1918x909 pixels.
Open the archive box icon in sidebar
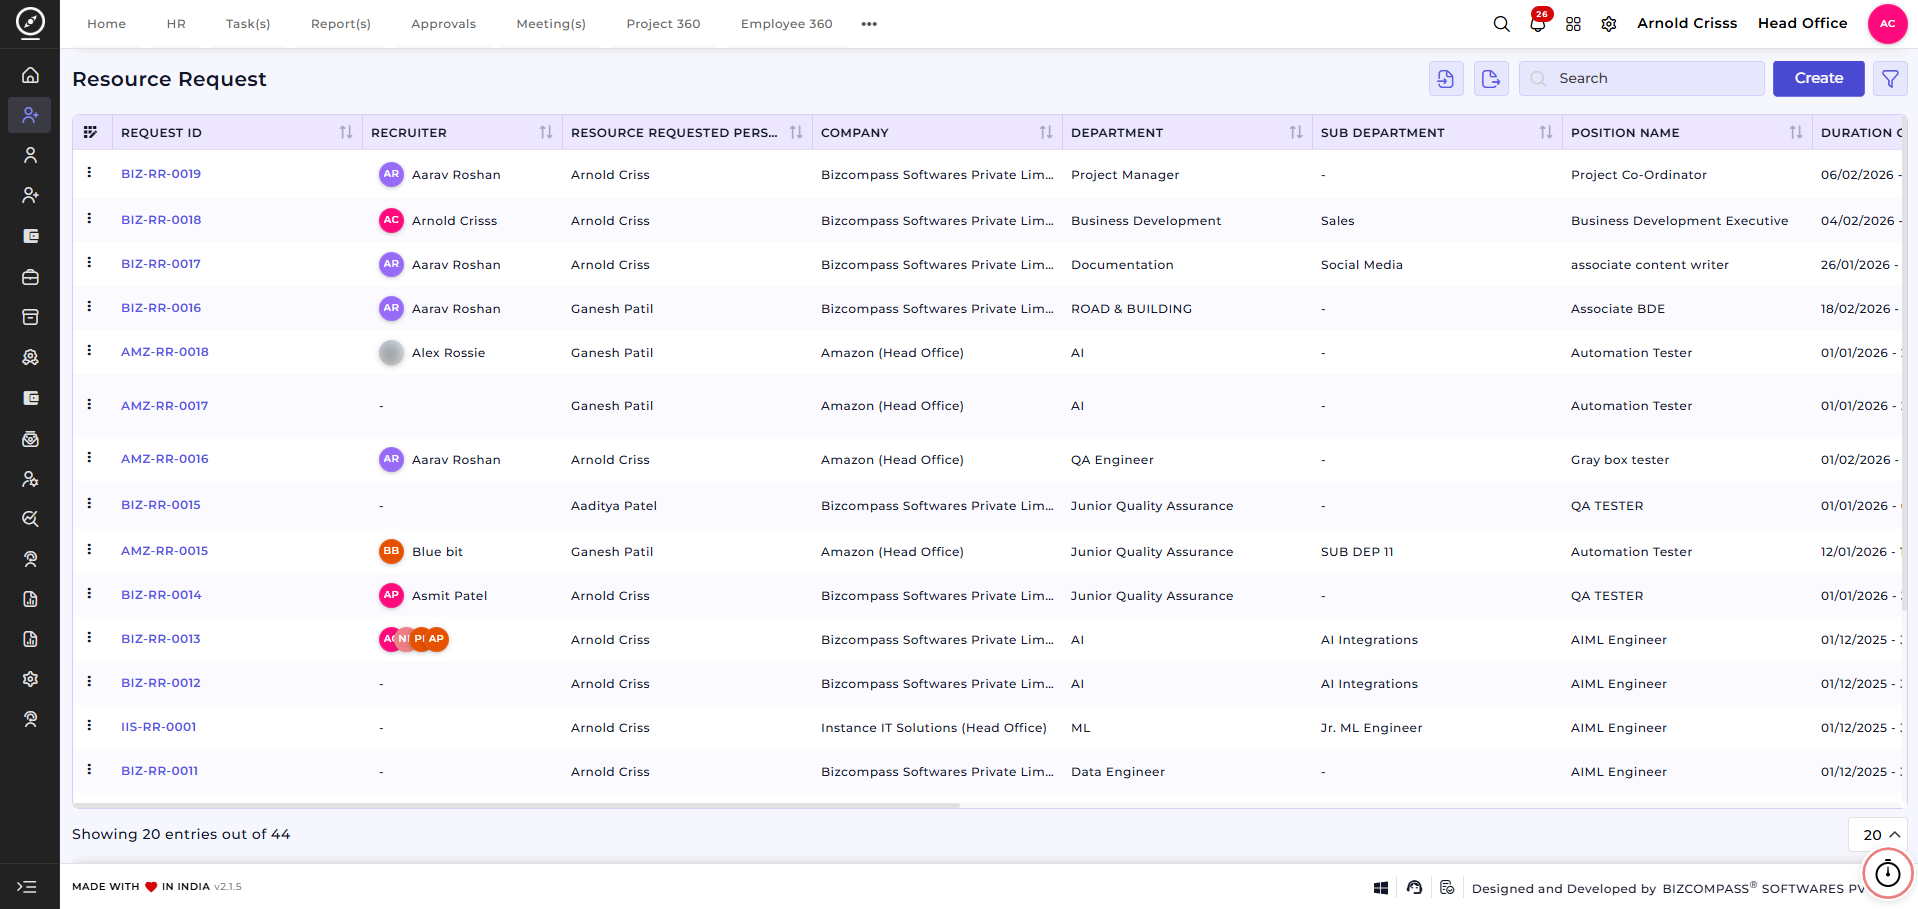30,317
